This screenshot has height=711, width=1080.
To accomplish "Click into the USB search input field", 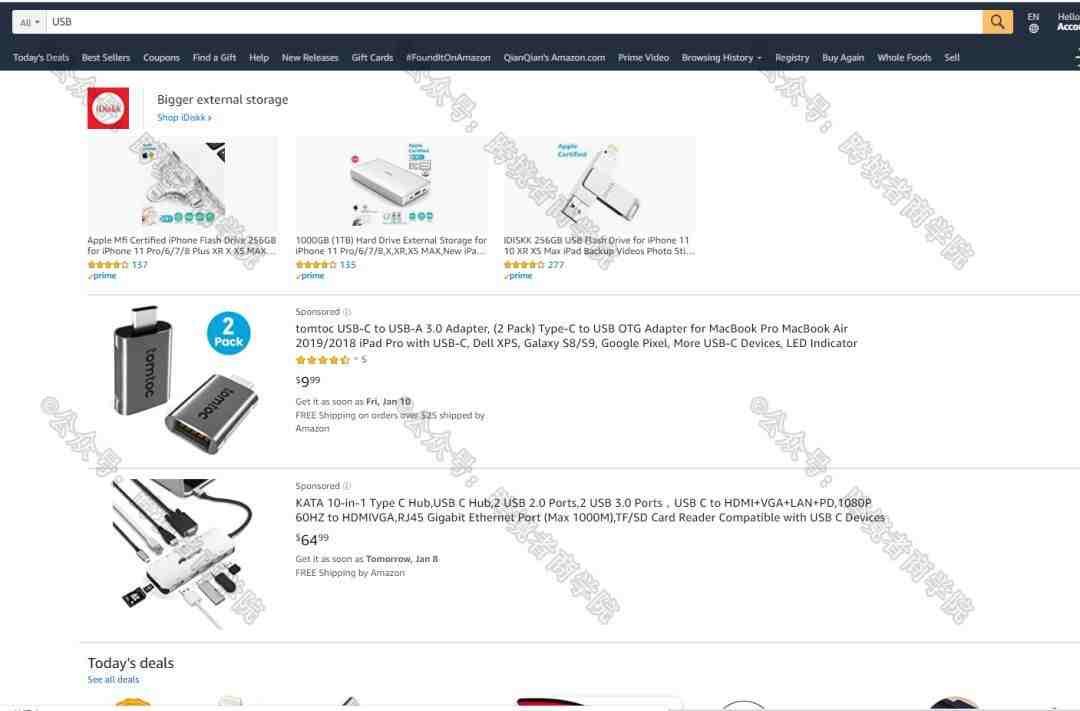I will [514, 22].
